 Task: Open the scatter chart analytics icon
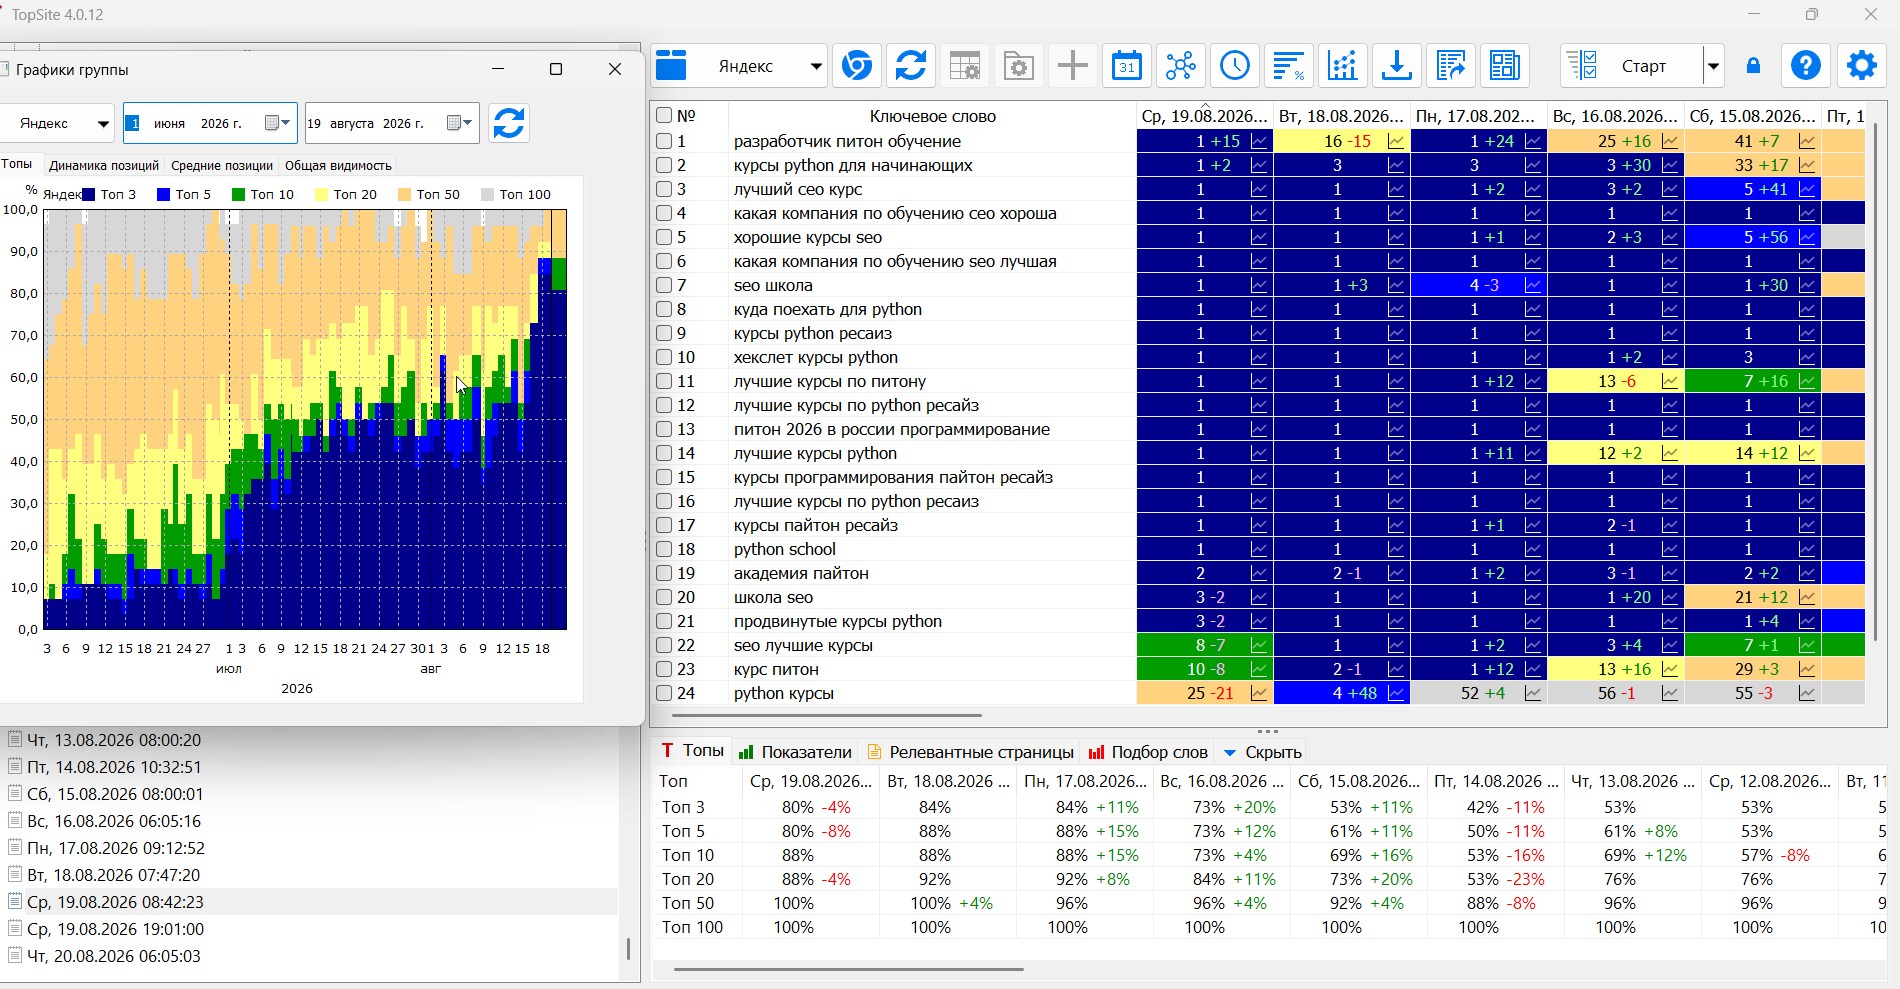tap(1343, 66)
